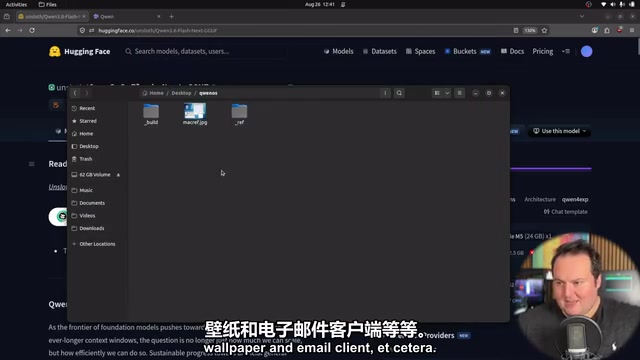
Task: Open the browser application menu
Action: (632, 30)
